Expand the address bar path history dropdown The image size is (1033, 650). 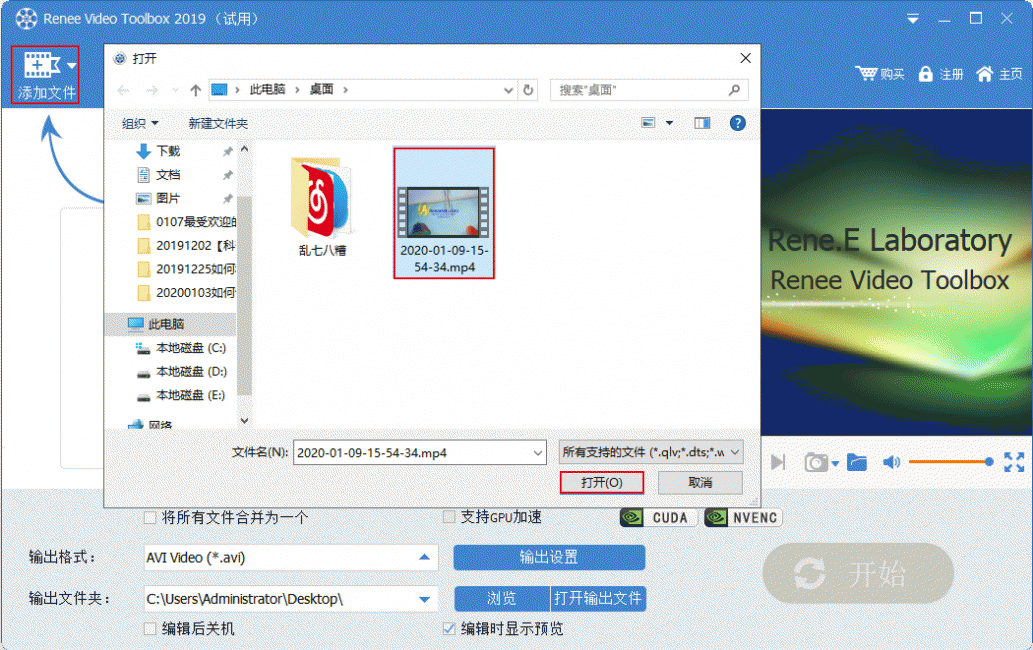pos(508,90)
